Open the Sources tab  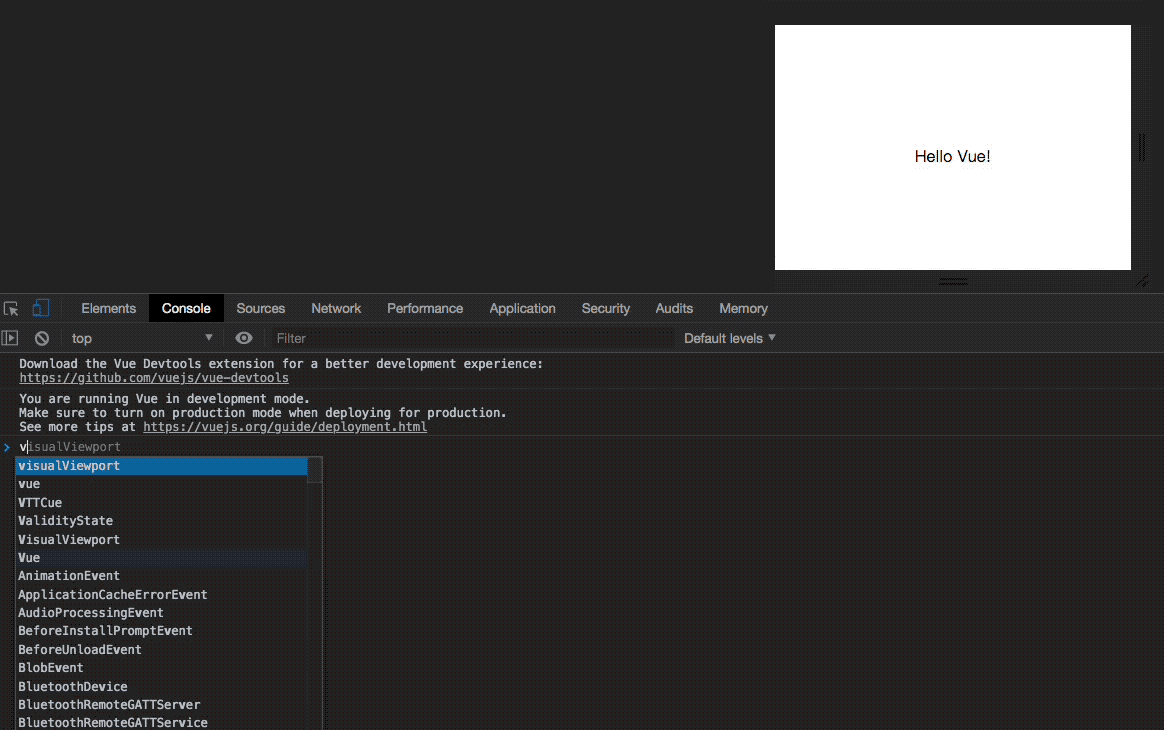(x=261, y=308)
